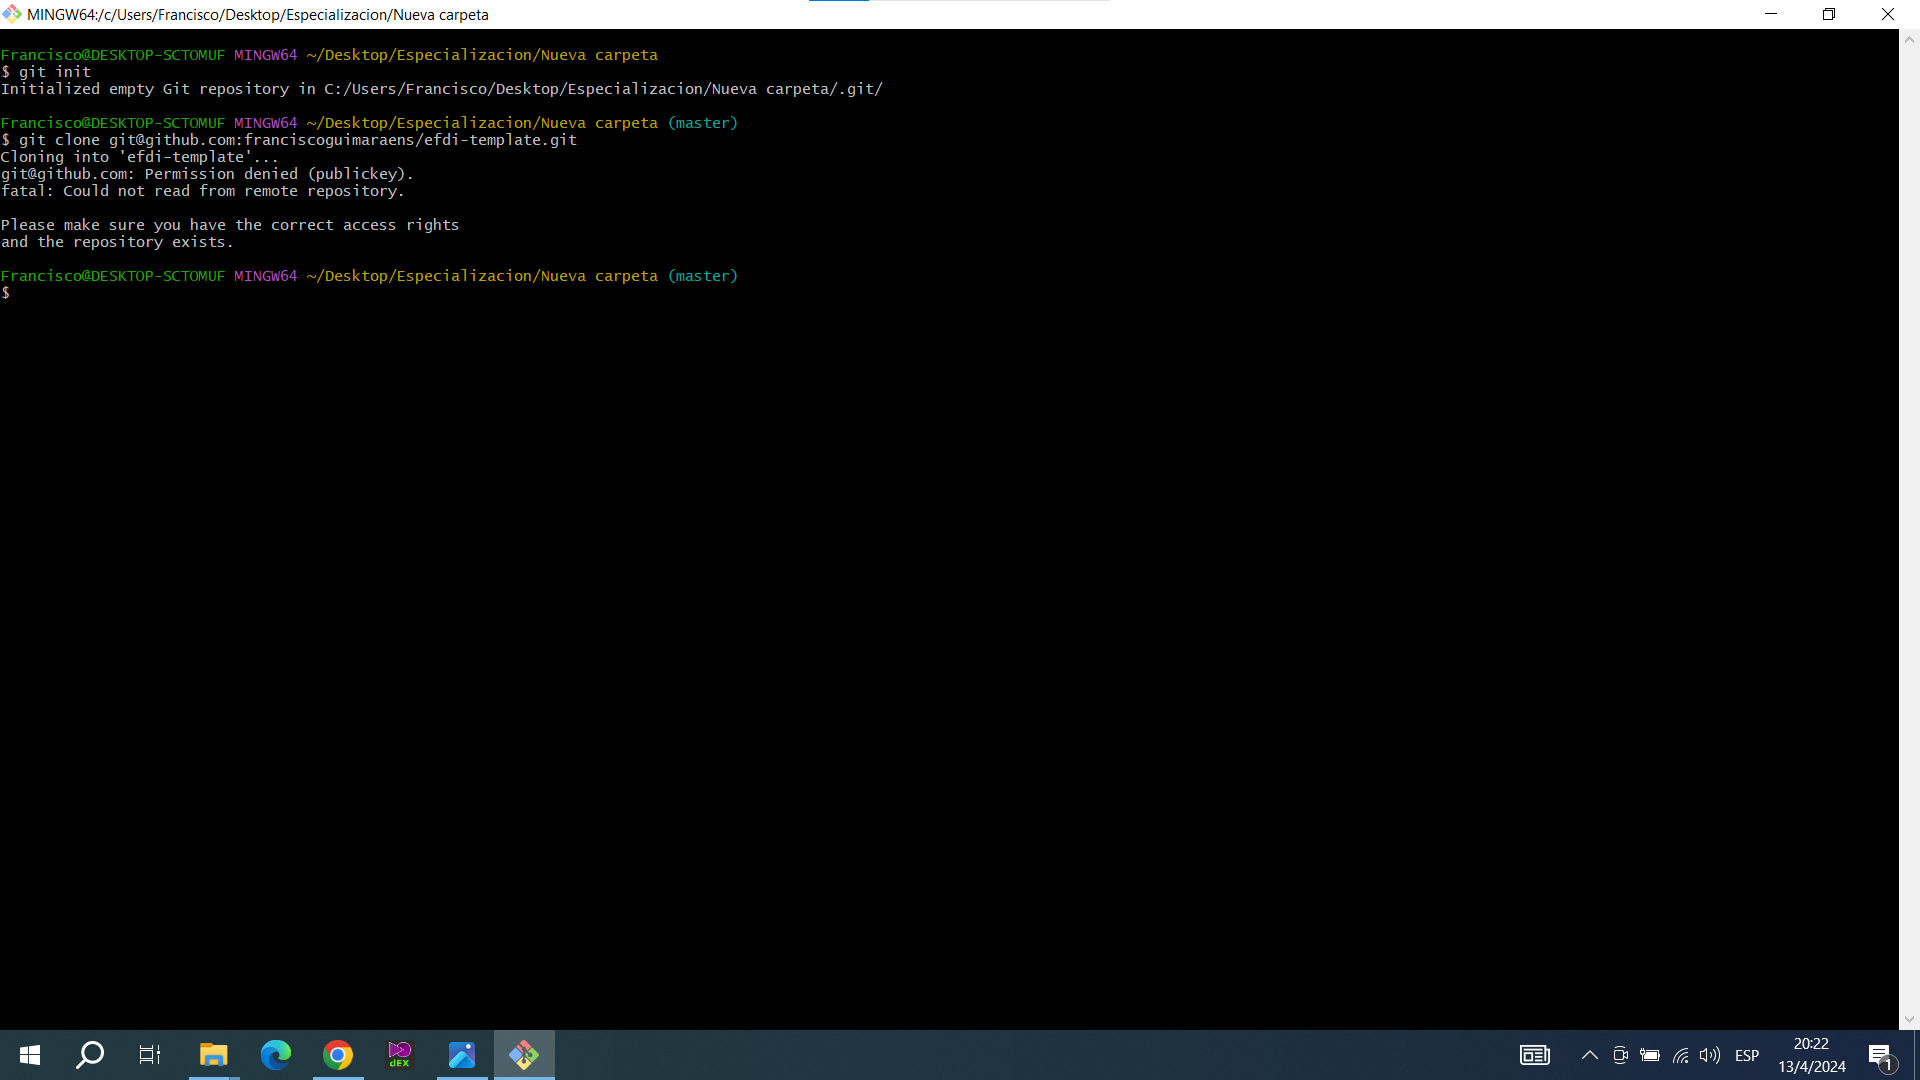The width and height of the screenshot is (1920, 1080).
Task: Click 'and the repository exists.' line
Action: [117, 242]
